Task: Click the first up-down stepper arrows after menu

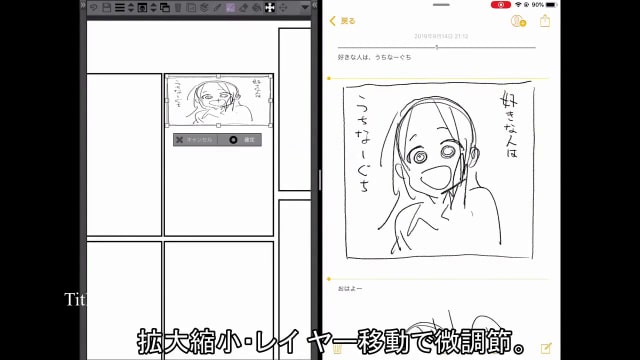Action: pos(131,7)
